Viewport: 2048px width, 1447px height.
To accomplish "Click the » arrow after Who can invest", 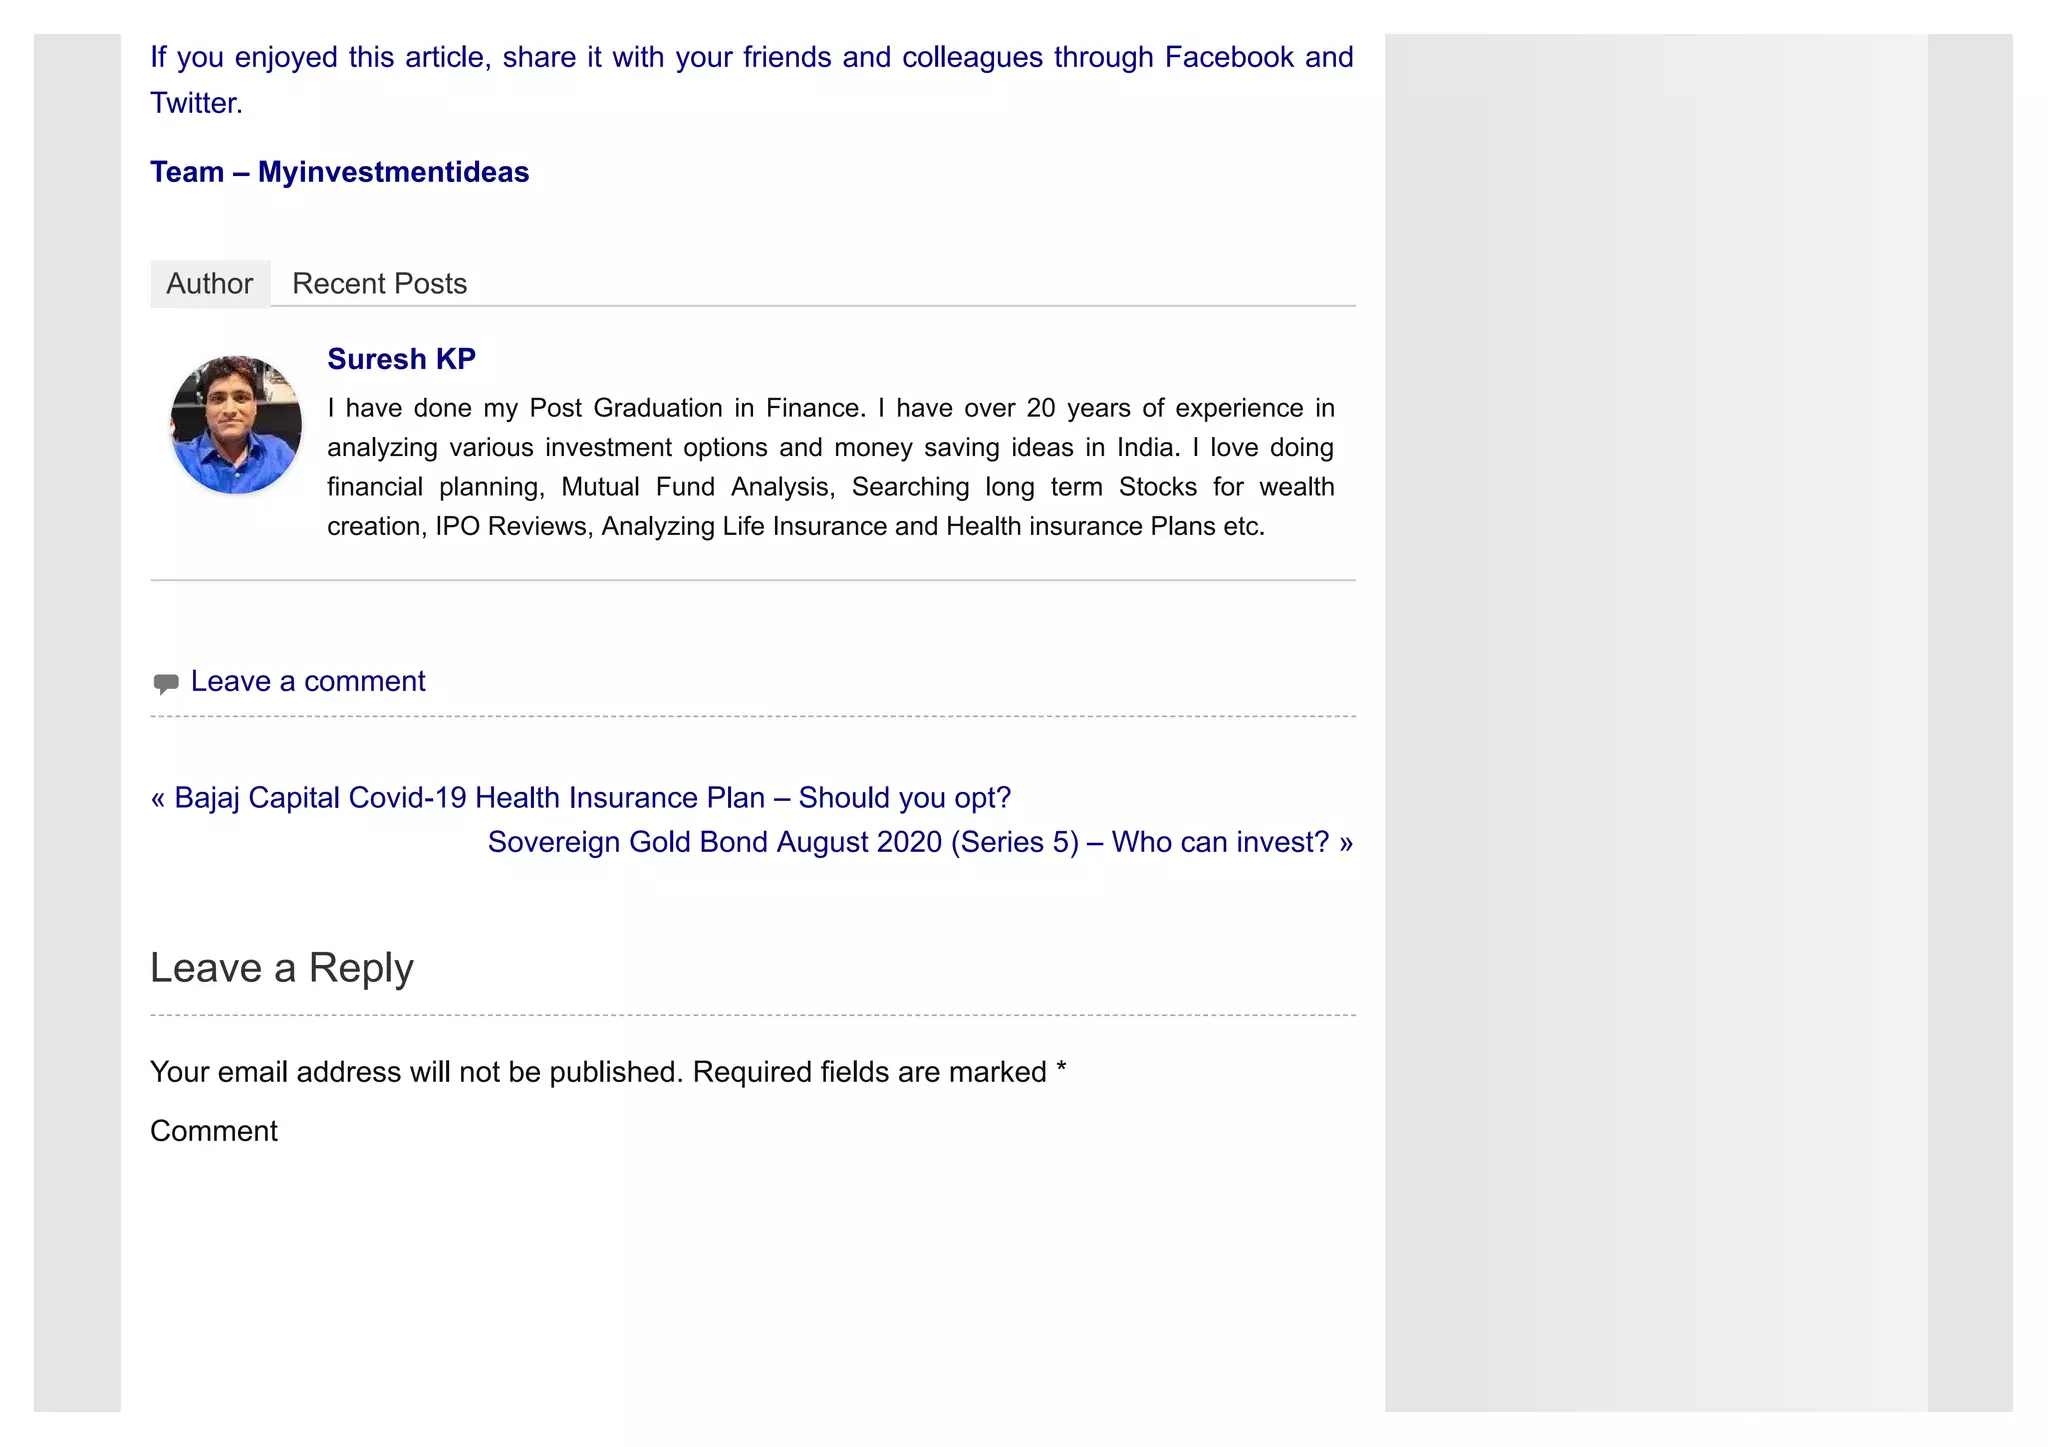I will tap(1345, 842).
